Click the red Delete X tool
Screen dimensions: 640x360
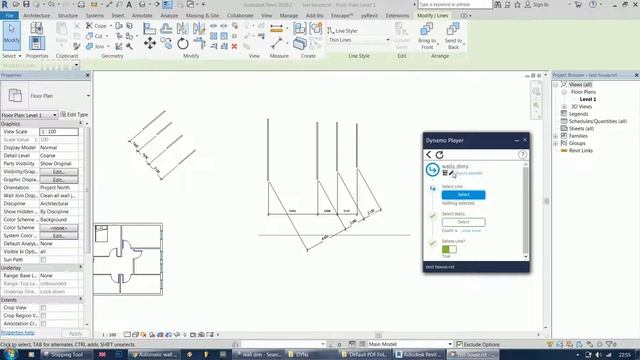tap(234, 47)
